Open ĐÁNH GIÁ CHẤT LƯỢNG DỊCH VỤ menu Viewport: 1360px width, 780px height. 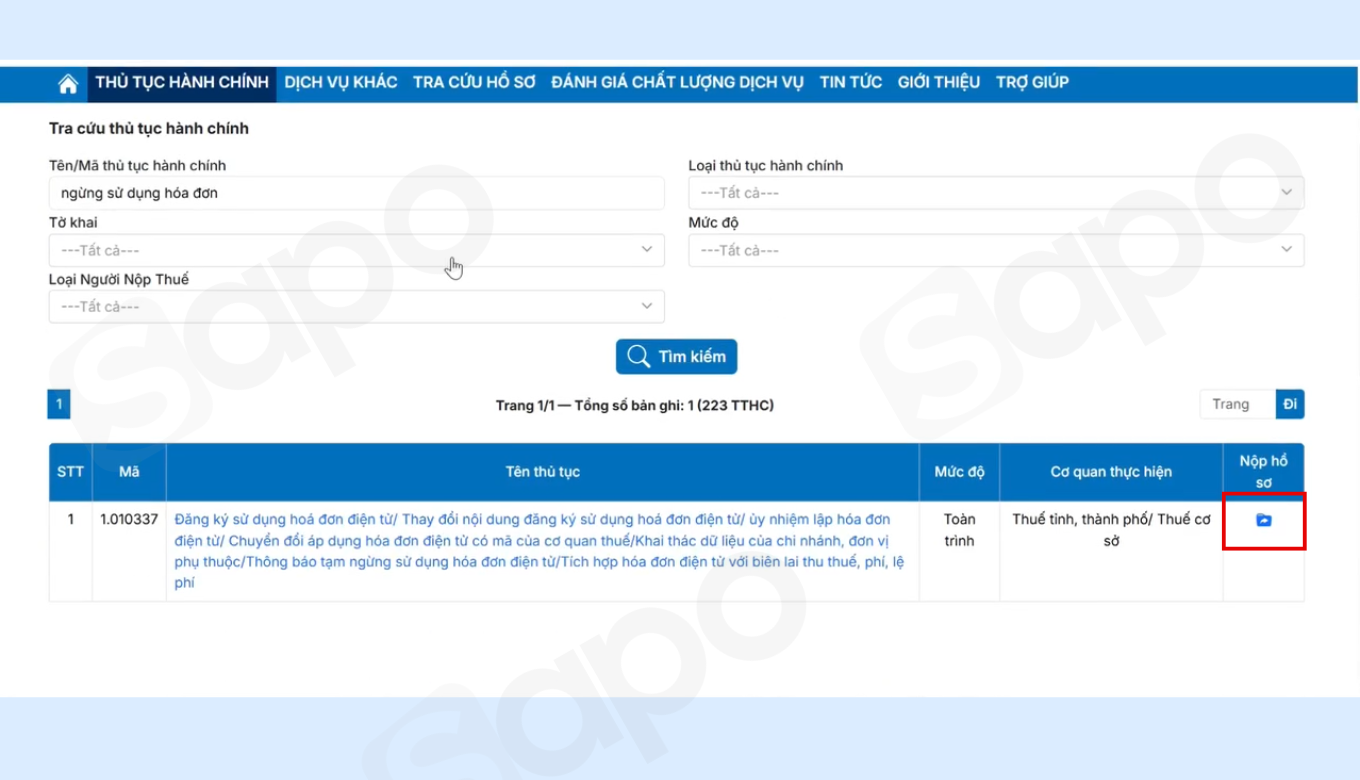click(x=677, y=83)
